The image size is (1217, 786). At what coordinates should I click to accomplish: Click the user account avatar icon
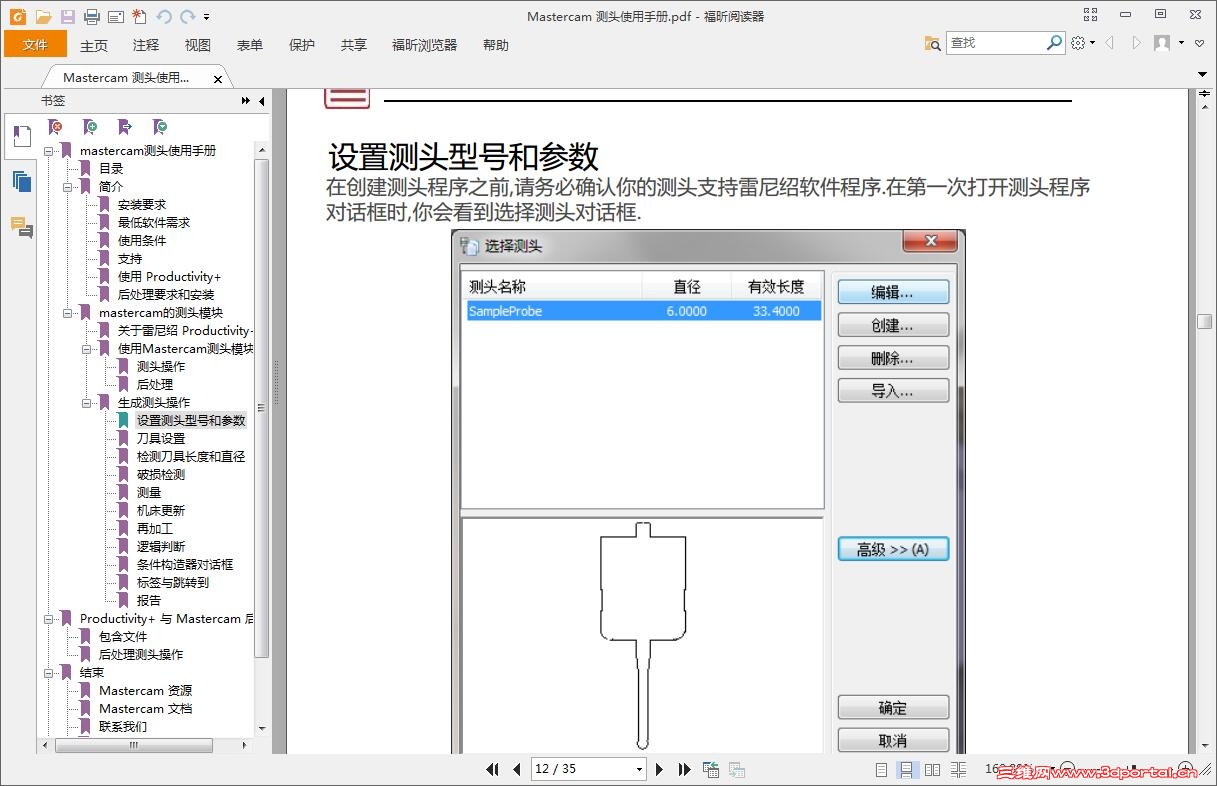pyautogui.click(x=1162, y=43)
